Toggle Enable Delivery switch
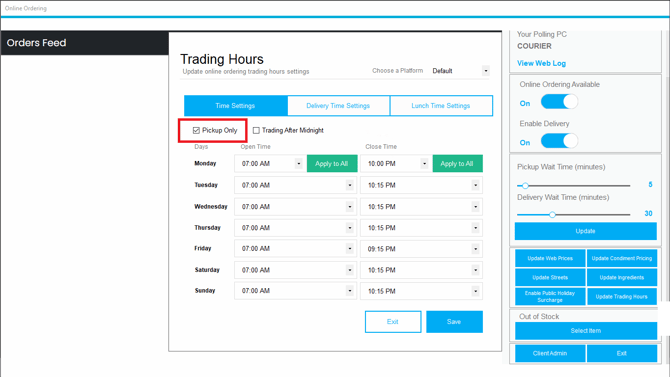 [x=559, y=141]
